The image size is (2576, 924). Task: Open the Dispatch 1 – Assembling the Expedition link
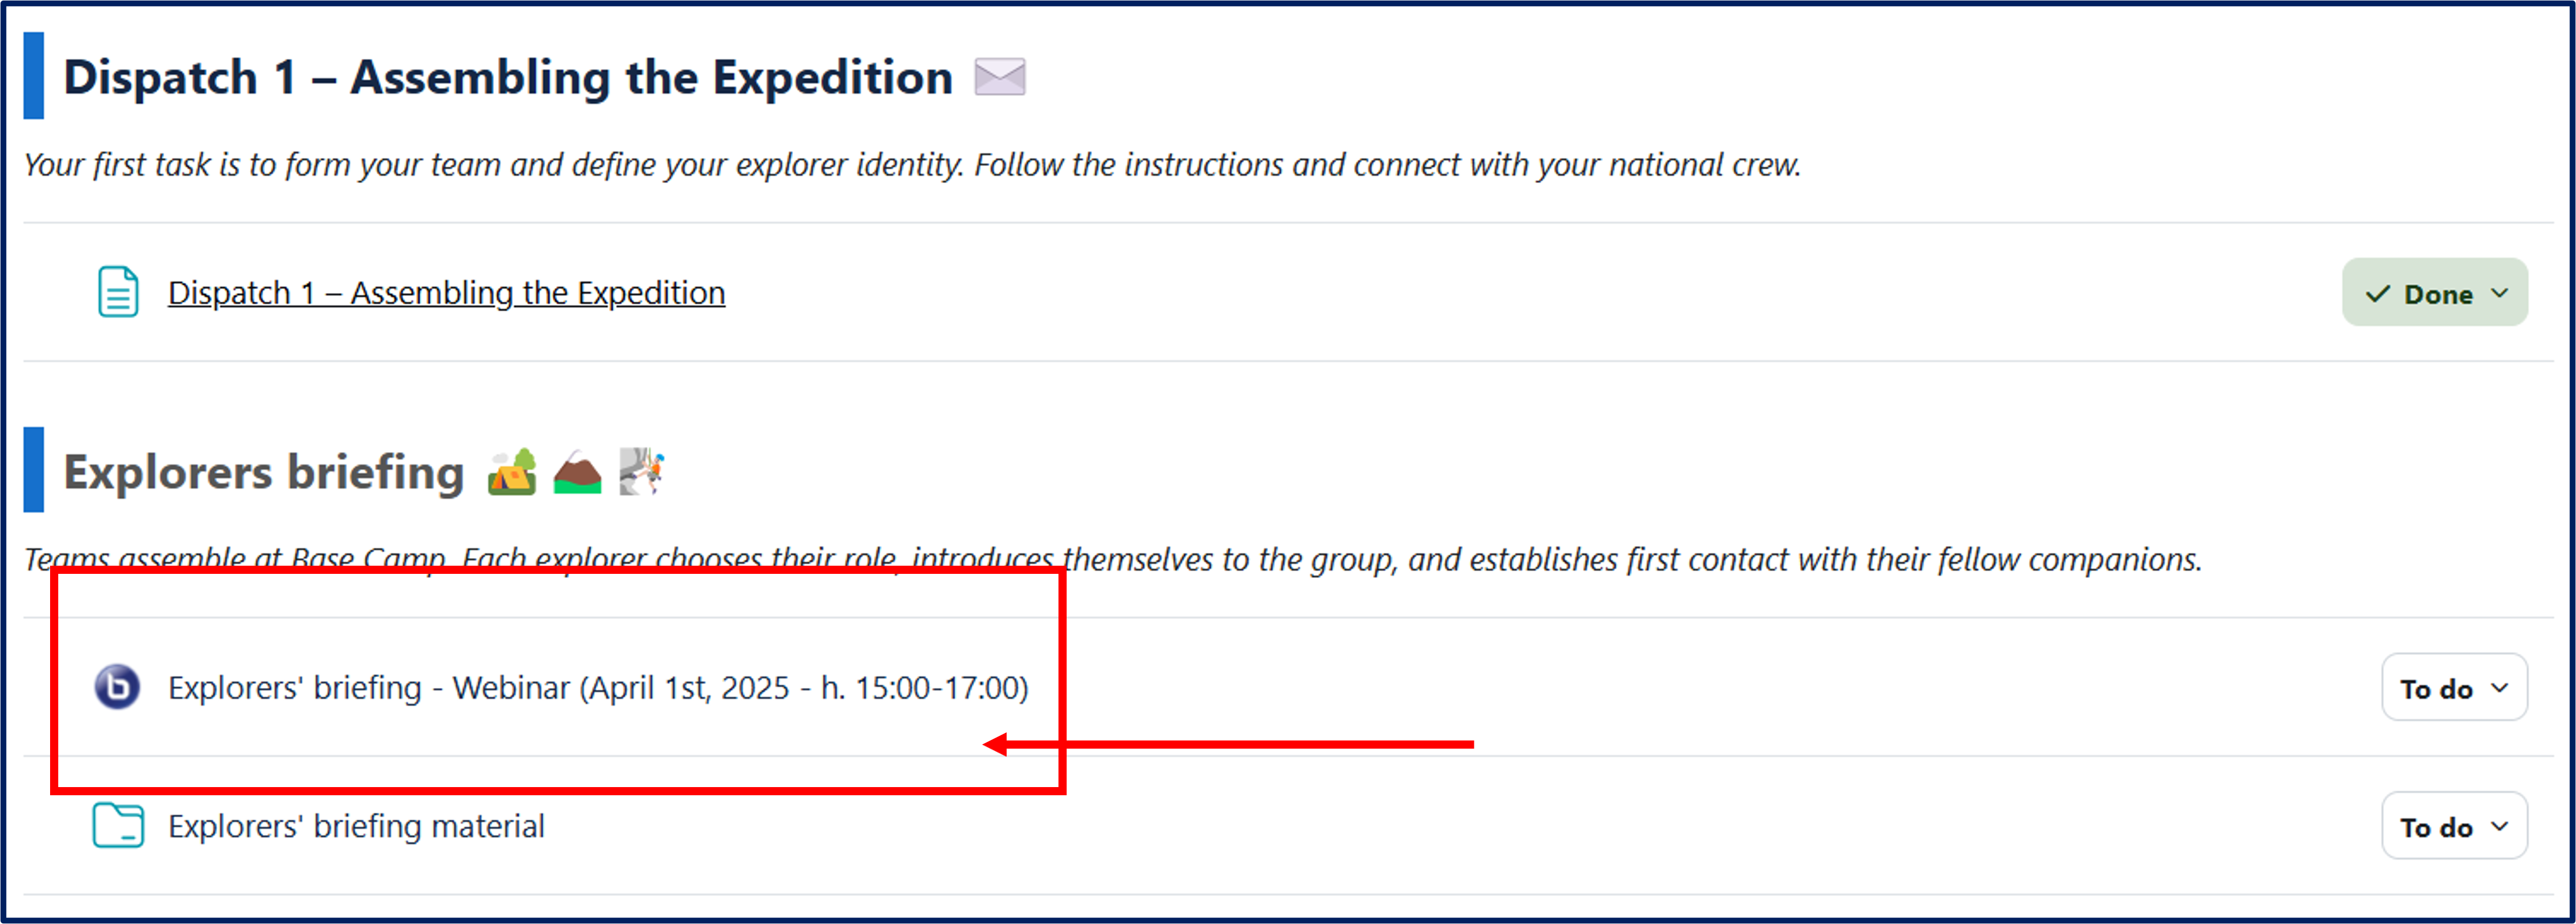(446, 293)
